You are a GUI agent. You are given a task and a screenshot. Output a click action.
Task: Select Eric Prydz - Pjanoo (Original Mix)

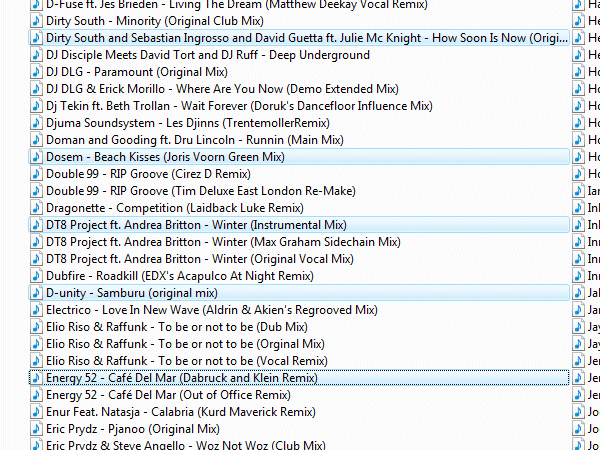(x=133, y=429)
